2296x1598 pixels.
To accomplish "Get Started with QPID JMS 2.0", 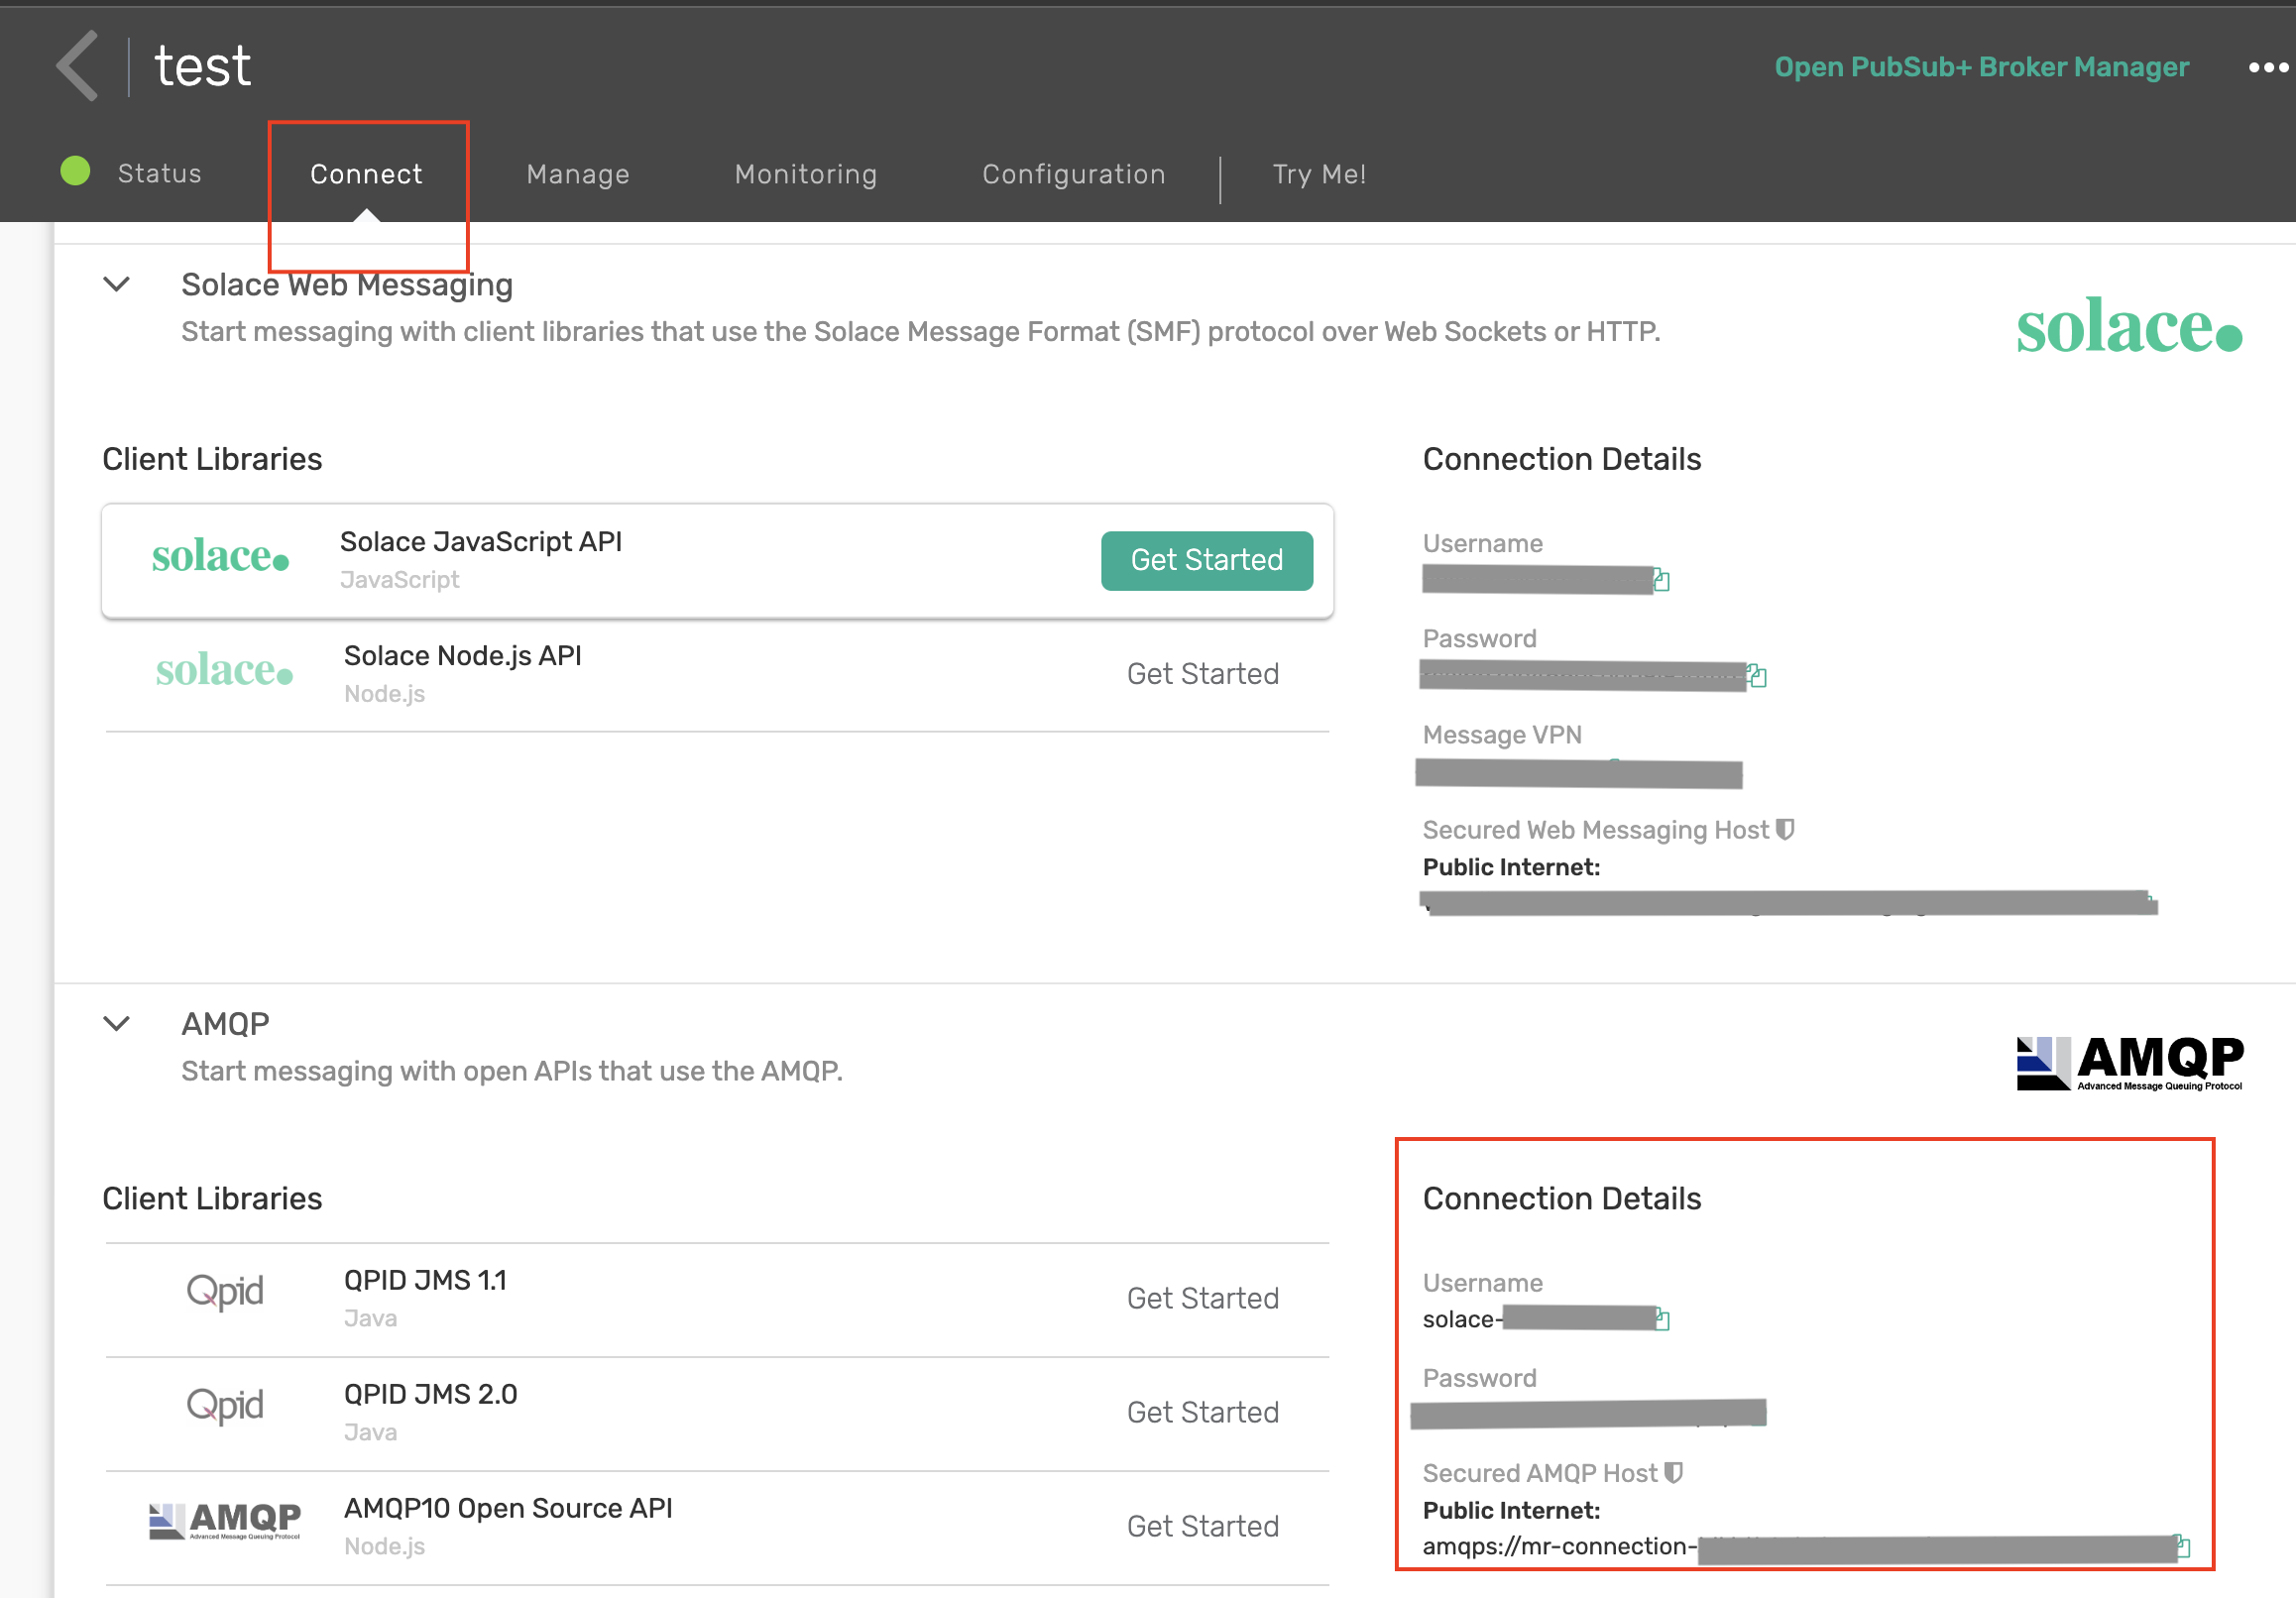I will 1203,1412.
